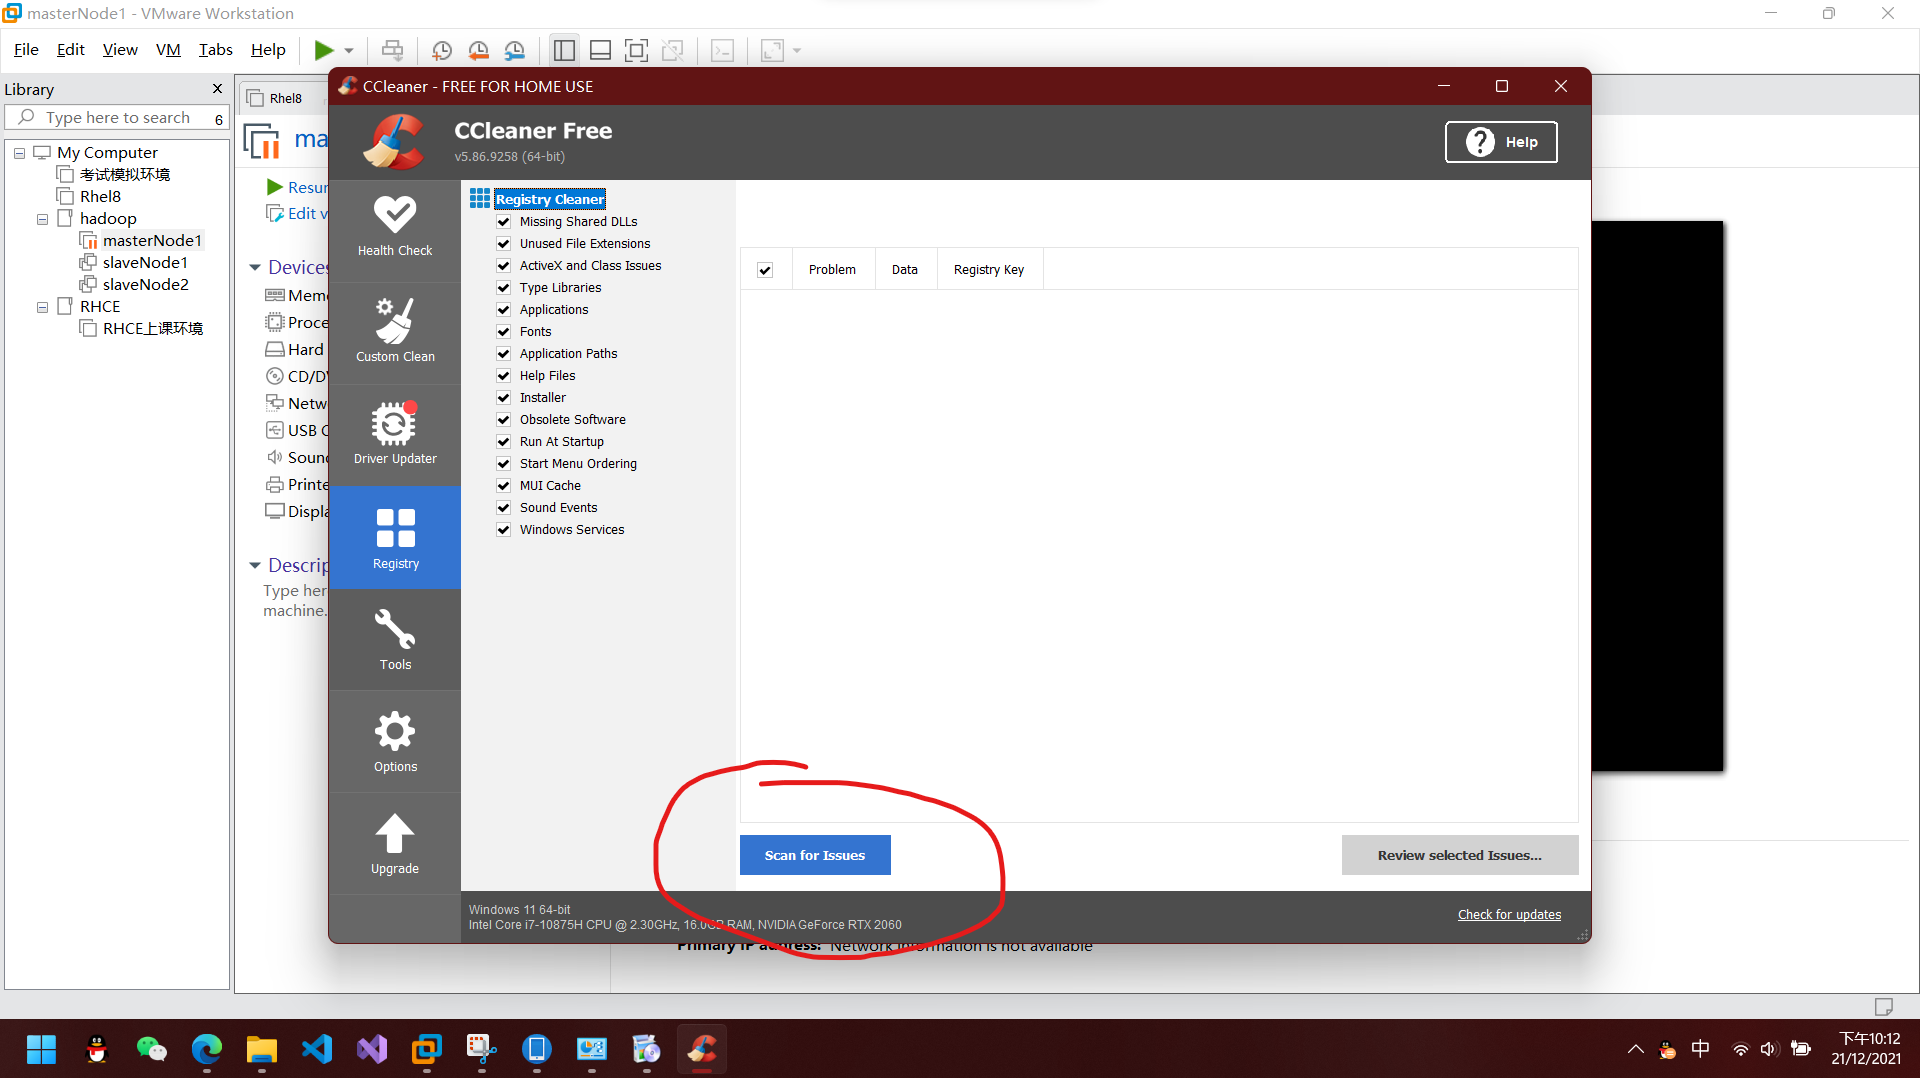
Task: Click VMware revert snapshot icon
Action: click(478, 50)
